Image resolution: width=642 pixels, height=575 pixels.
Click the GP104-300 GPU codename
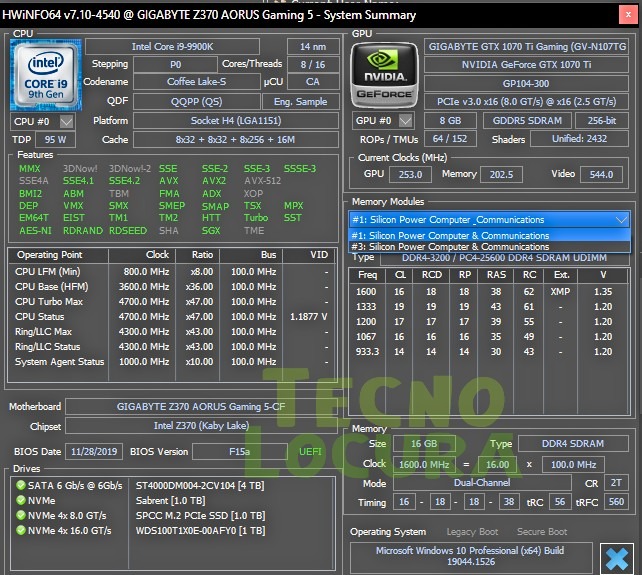click(526, 84)
